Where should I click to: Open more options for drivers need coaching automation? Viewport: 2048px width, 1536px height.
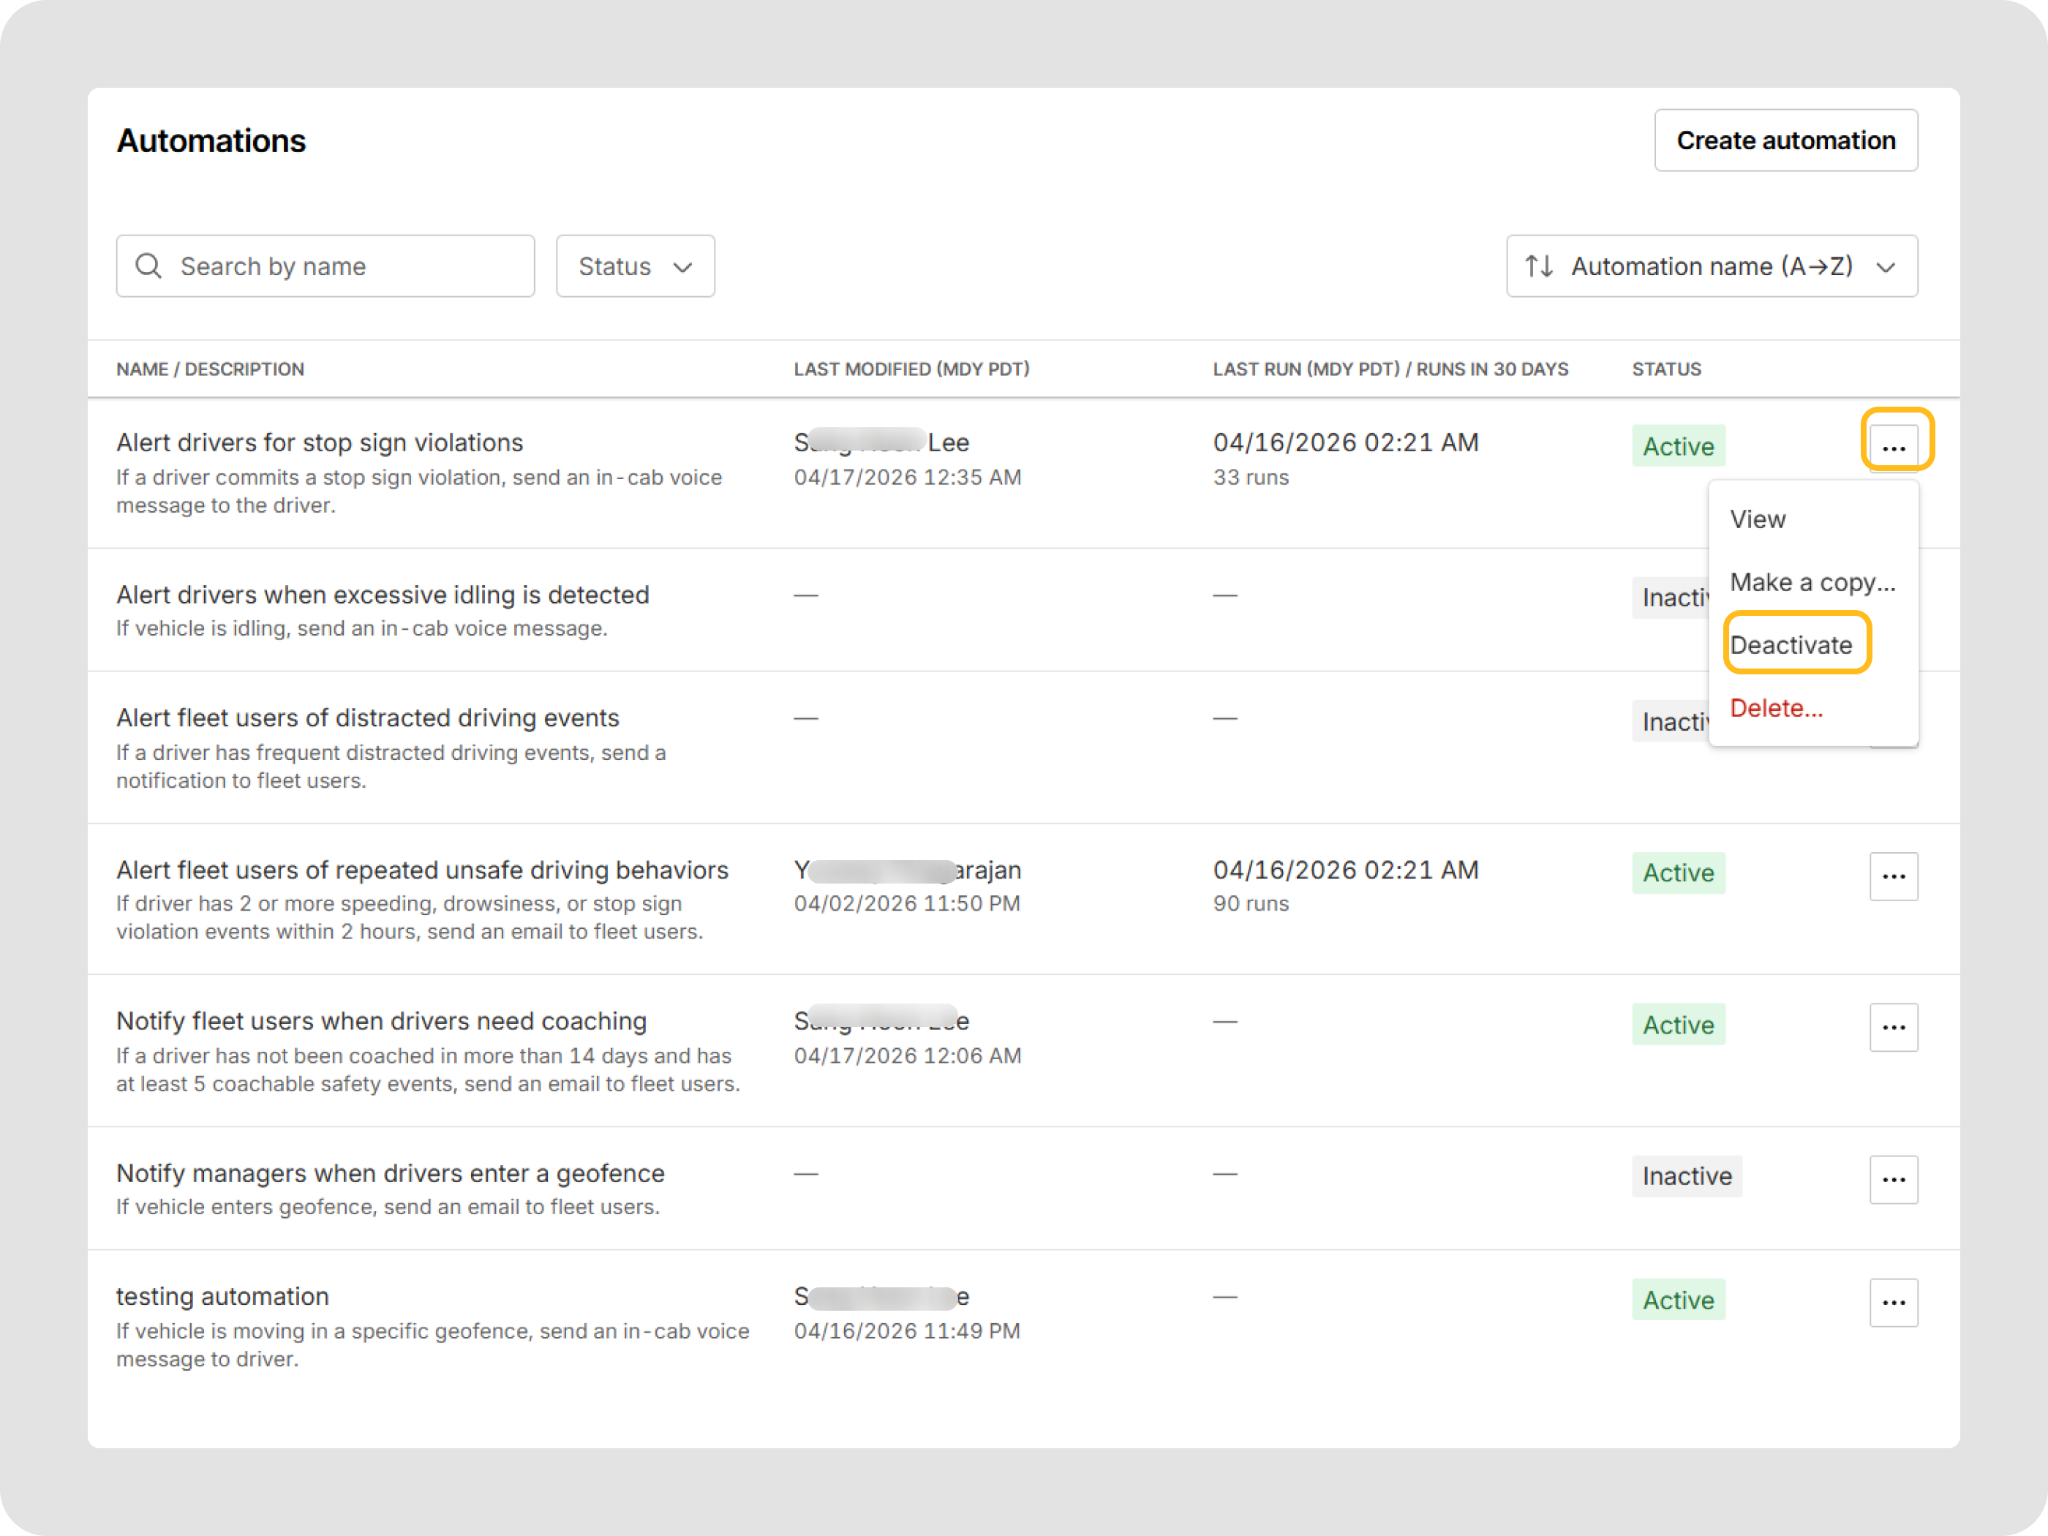(1893, 1027)
